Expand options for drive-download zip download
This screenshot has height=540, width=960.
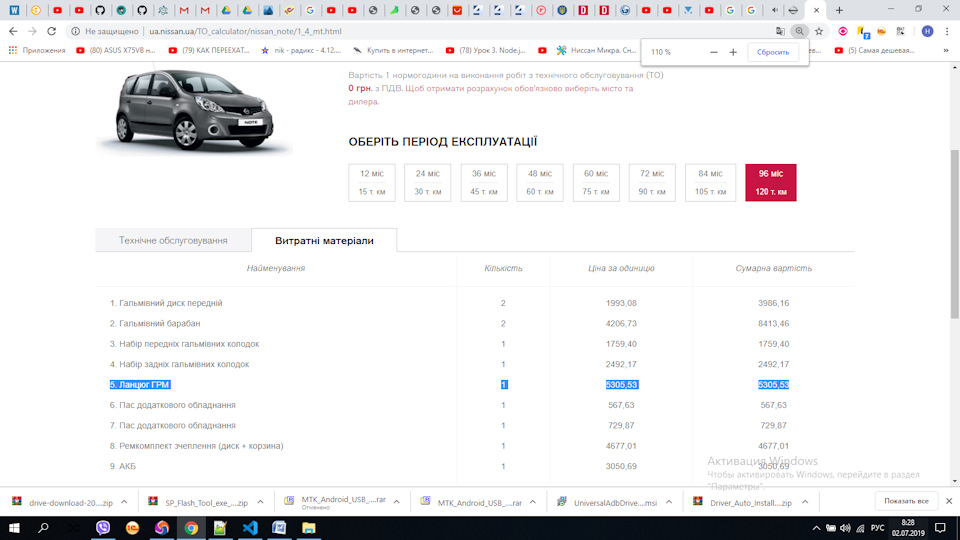124,502
